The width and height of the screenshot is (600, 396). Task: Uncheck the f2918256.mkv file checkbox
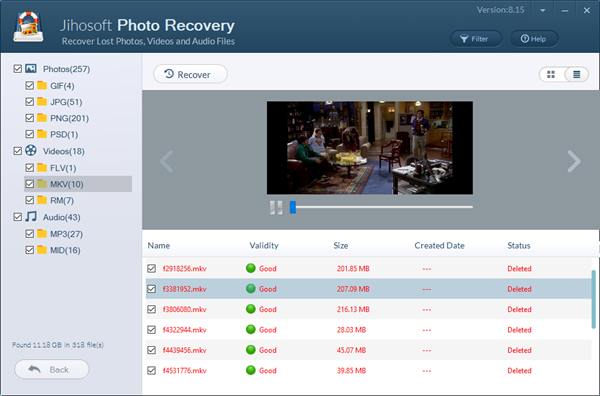(x=152, y=268)
